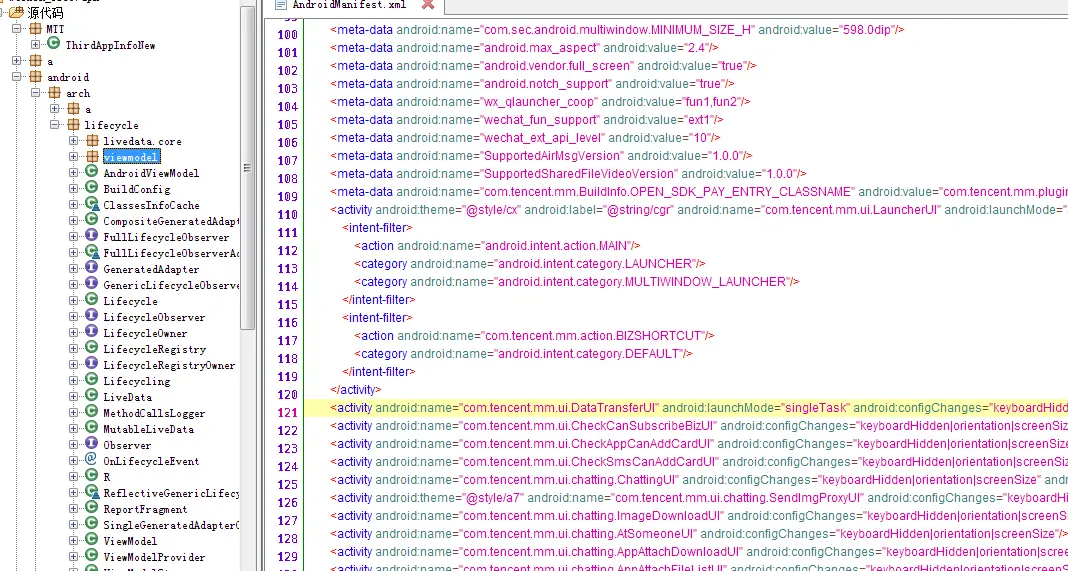Image resolution: width=1068 pixels, height=571 pixels.
Task: Click the android package icon
Action: (35, 77)
